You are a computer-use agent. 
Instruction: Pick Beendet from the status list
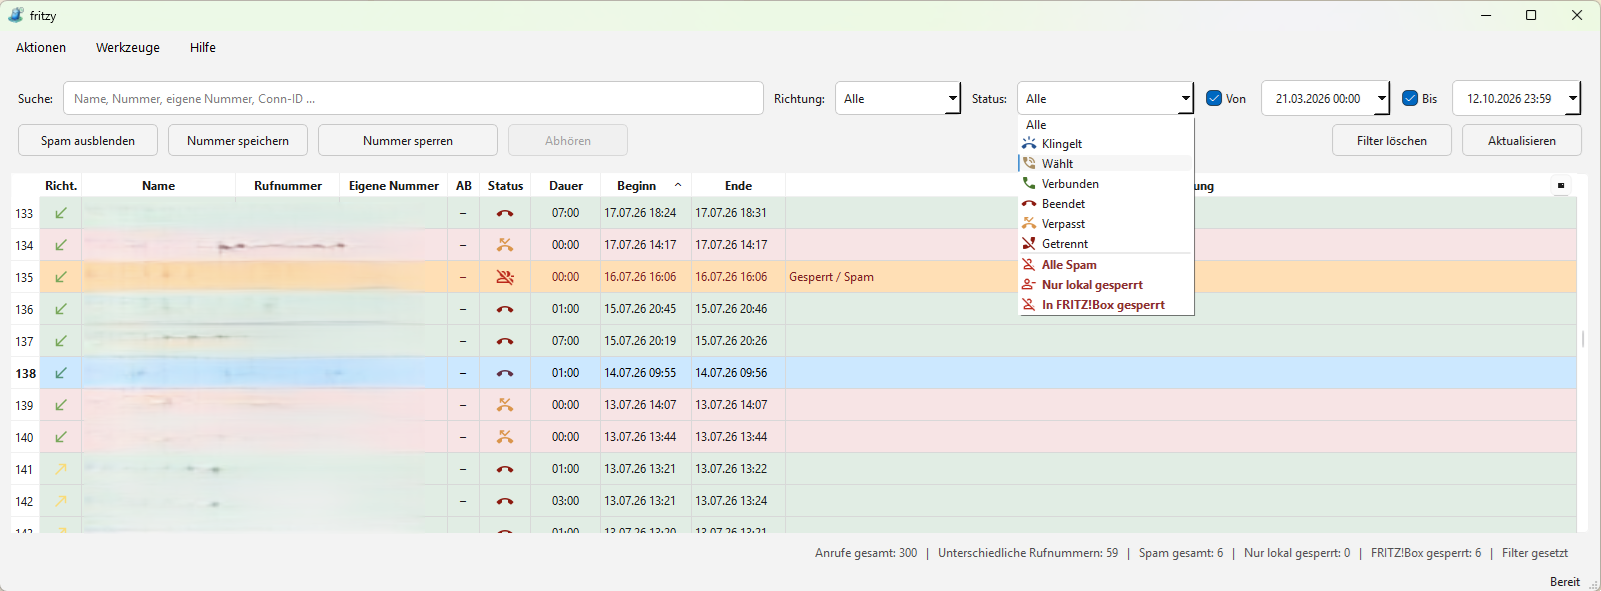1105,204
